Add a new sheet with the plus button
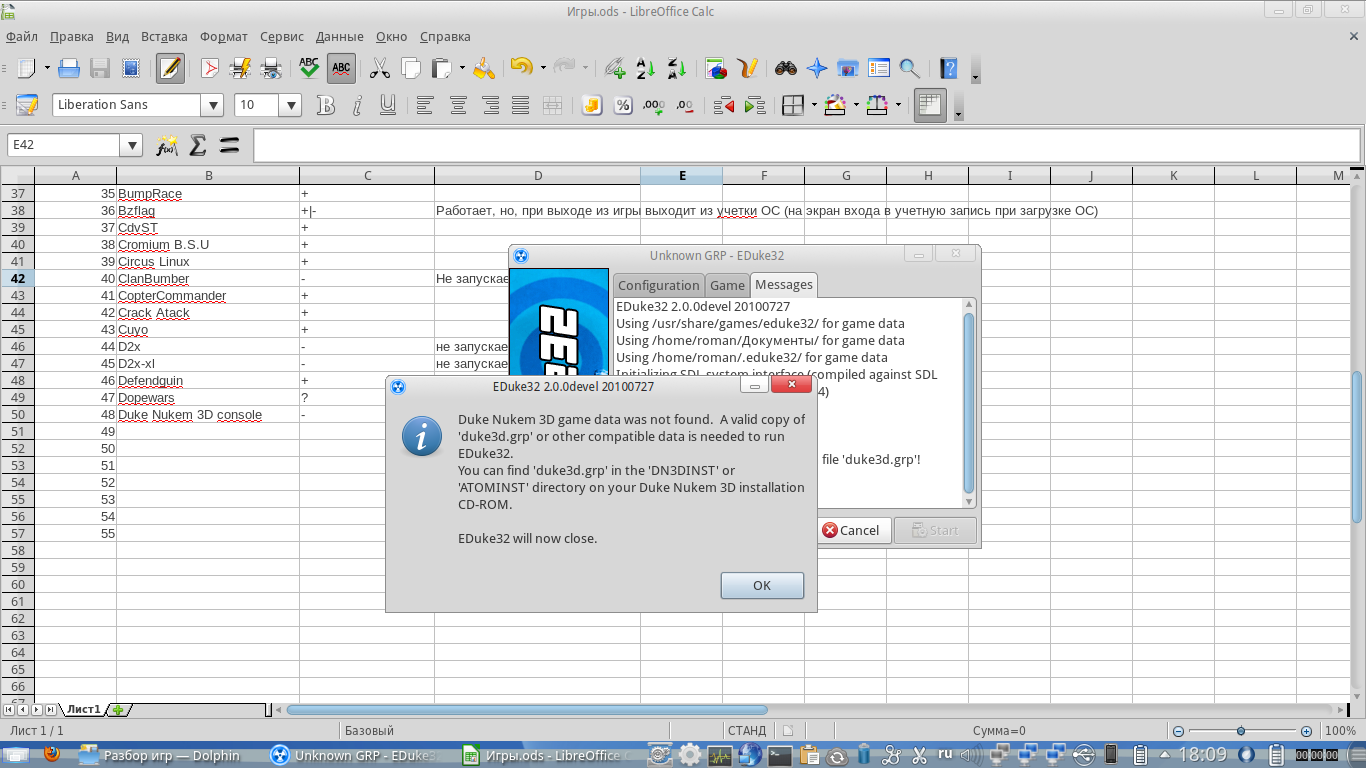This screenshot has width=1366, height=768. (x=118, y=710)
